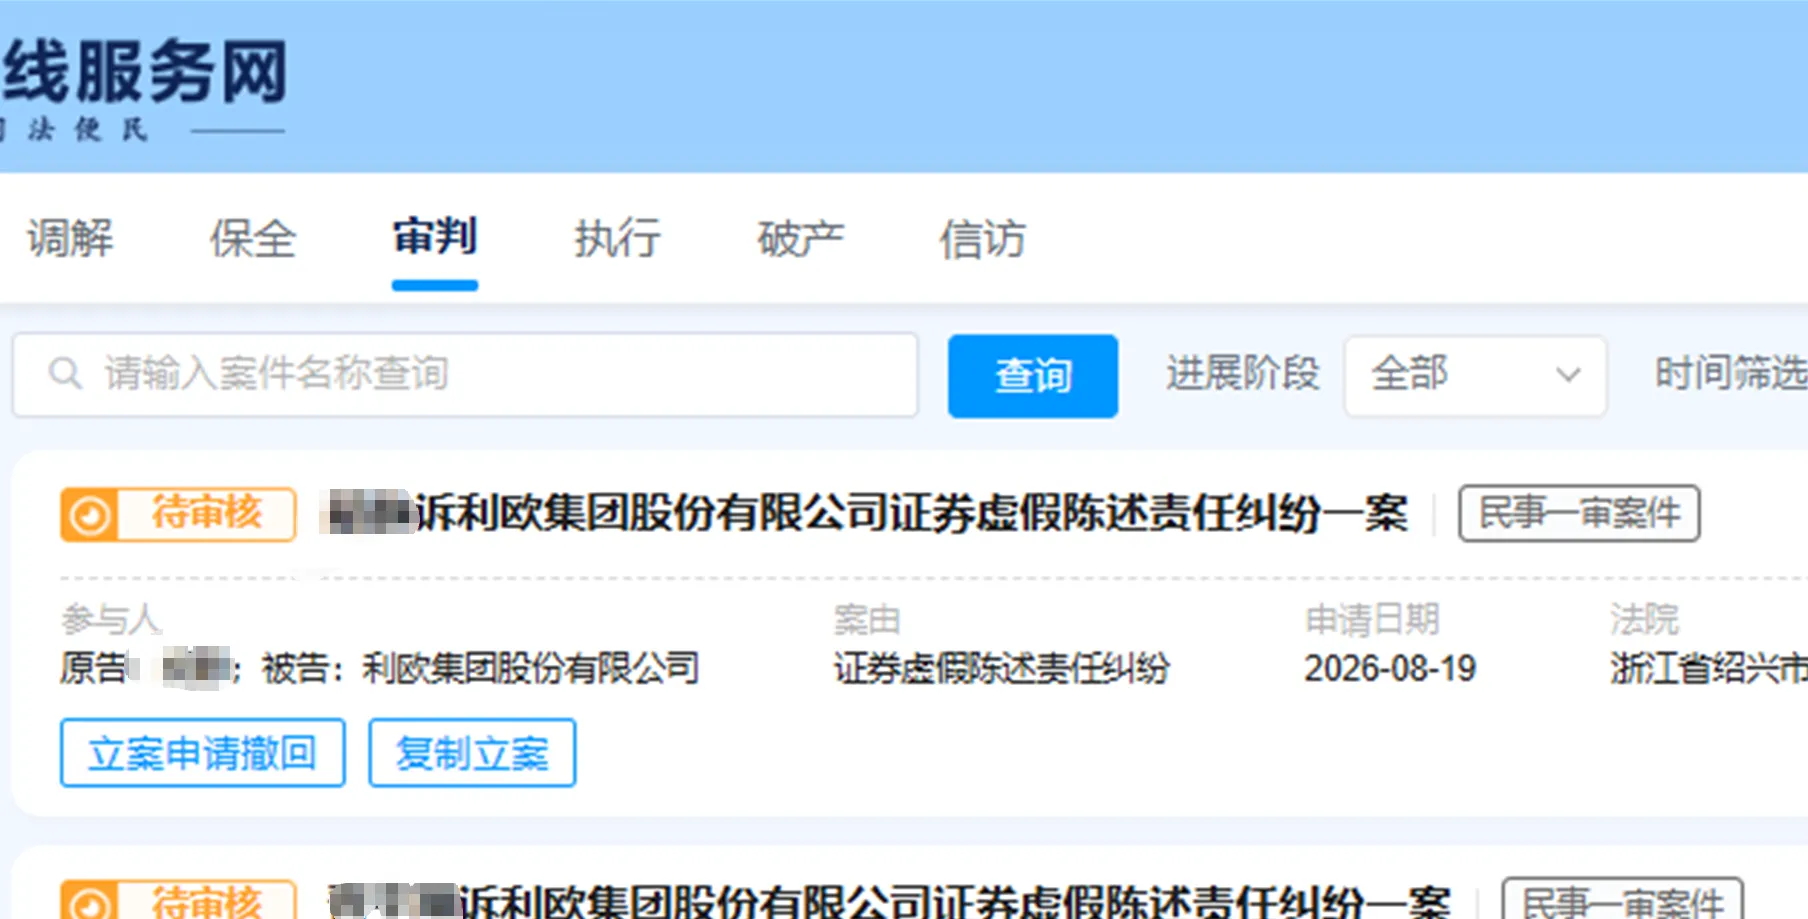Click the 2026-08-19 application date
Viewport: 1808px width, 919px height.
pyautogui.click(x=1390, y=668)
